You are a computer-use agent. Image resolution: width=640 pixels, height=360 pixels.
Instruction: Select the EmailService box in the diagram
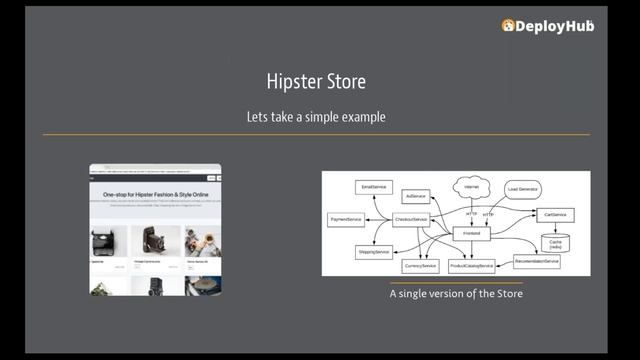[x=374, y=187]
